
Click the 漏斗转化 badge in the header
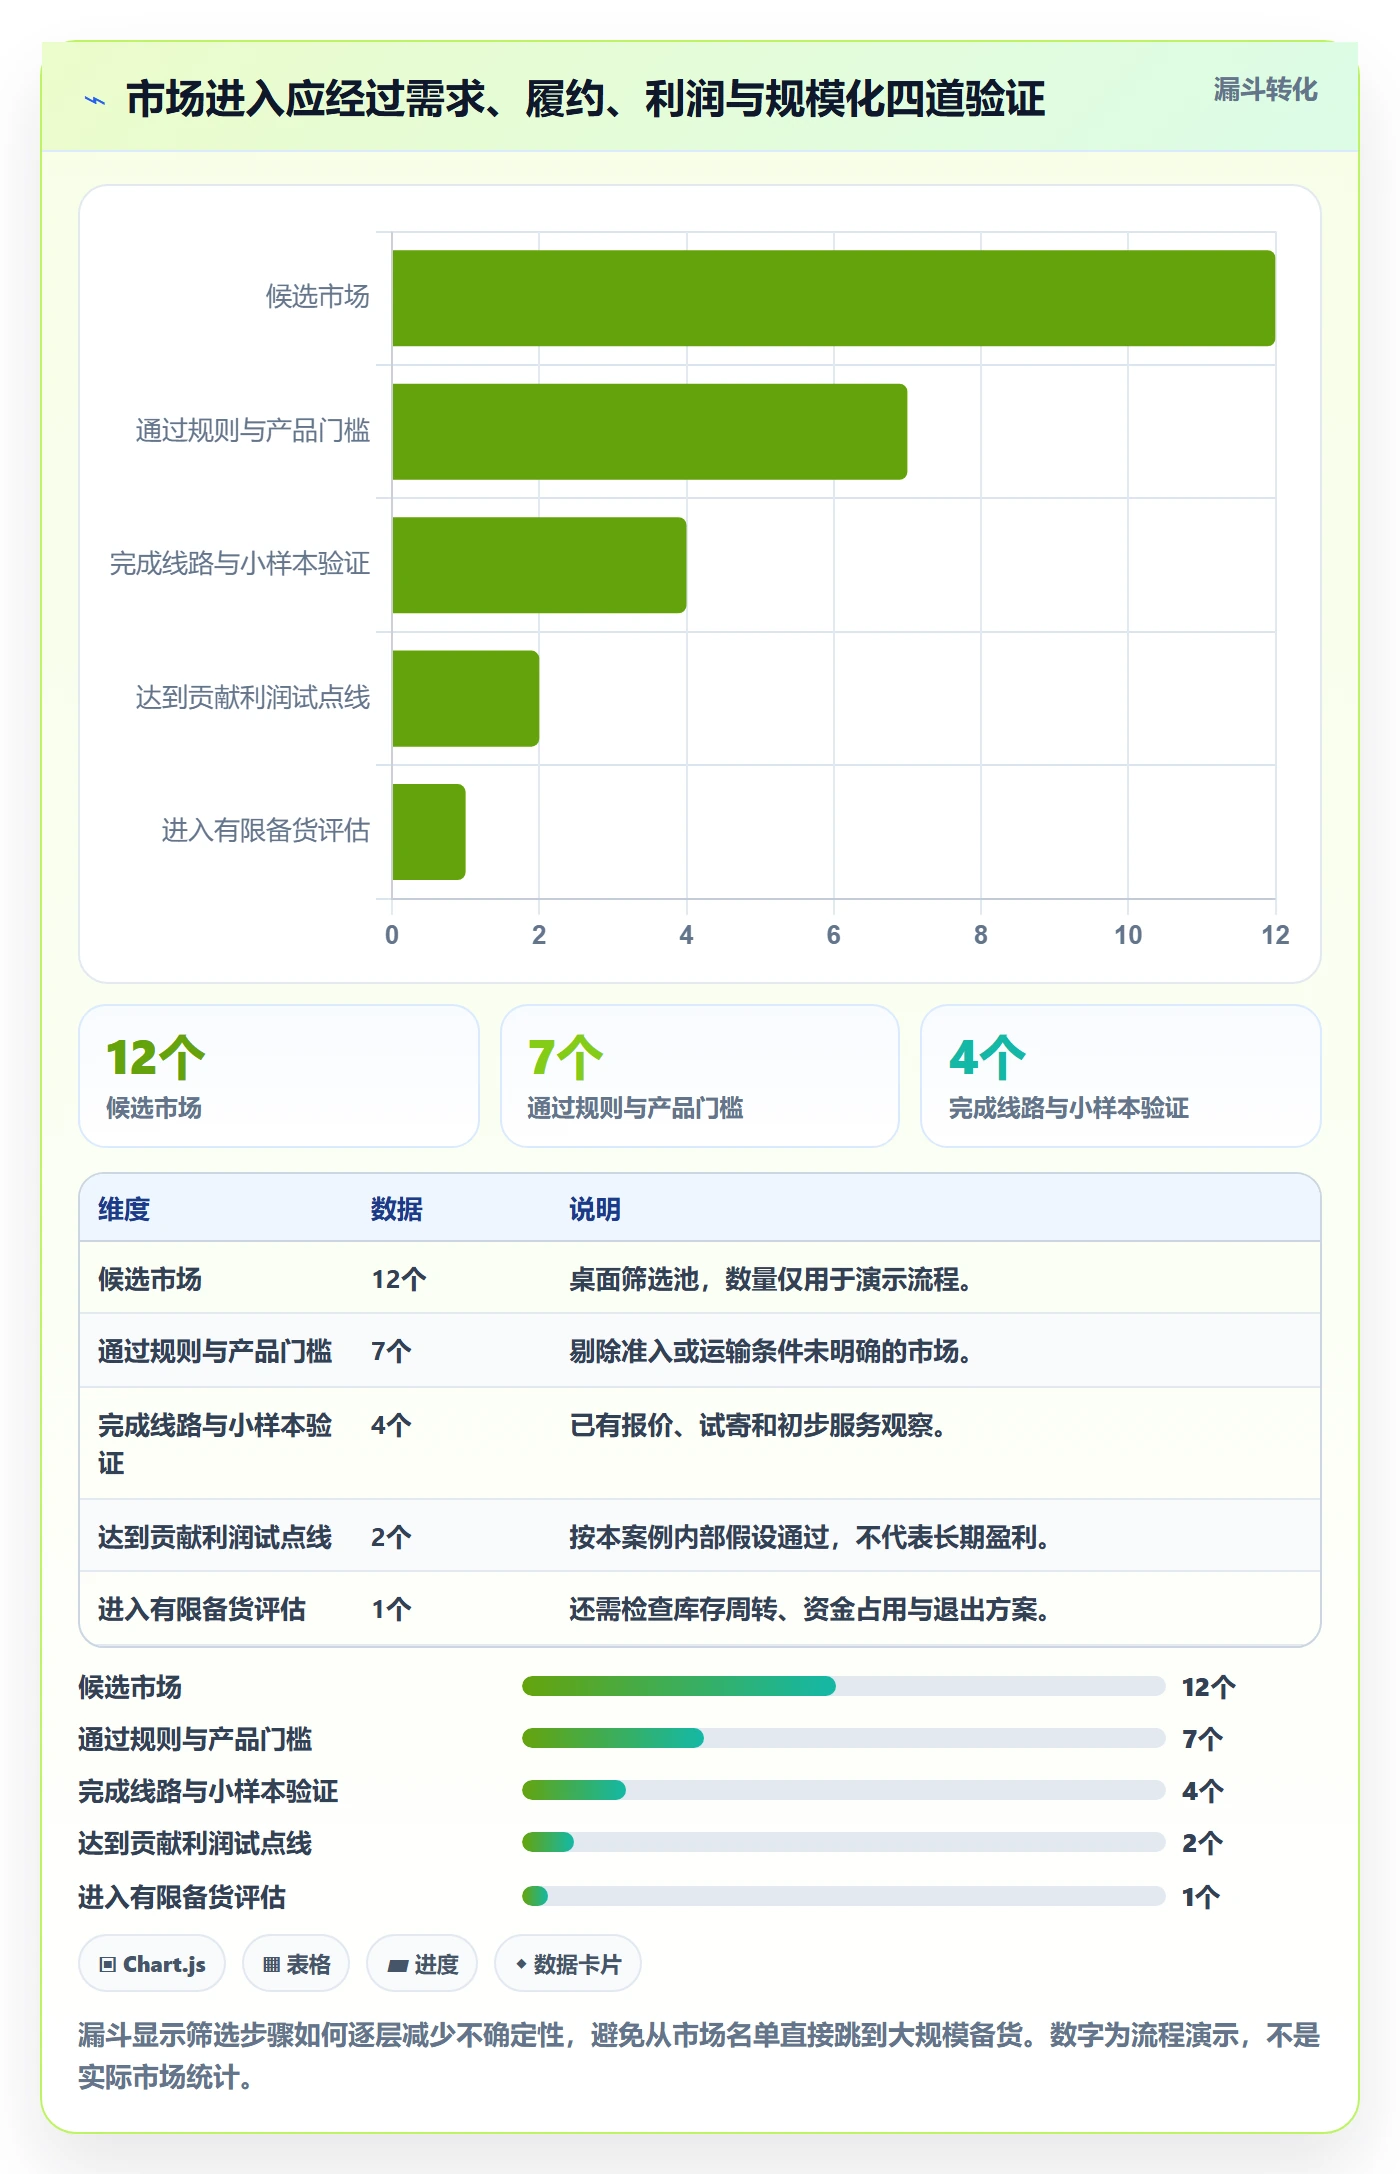pos(1265,90)
